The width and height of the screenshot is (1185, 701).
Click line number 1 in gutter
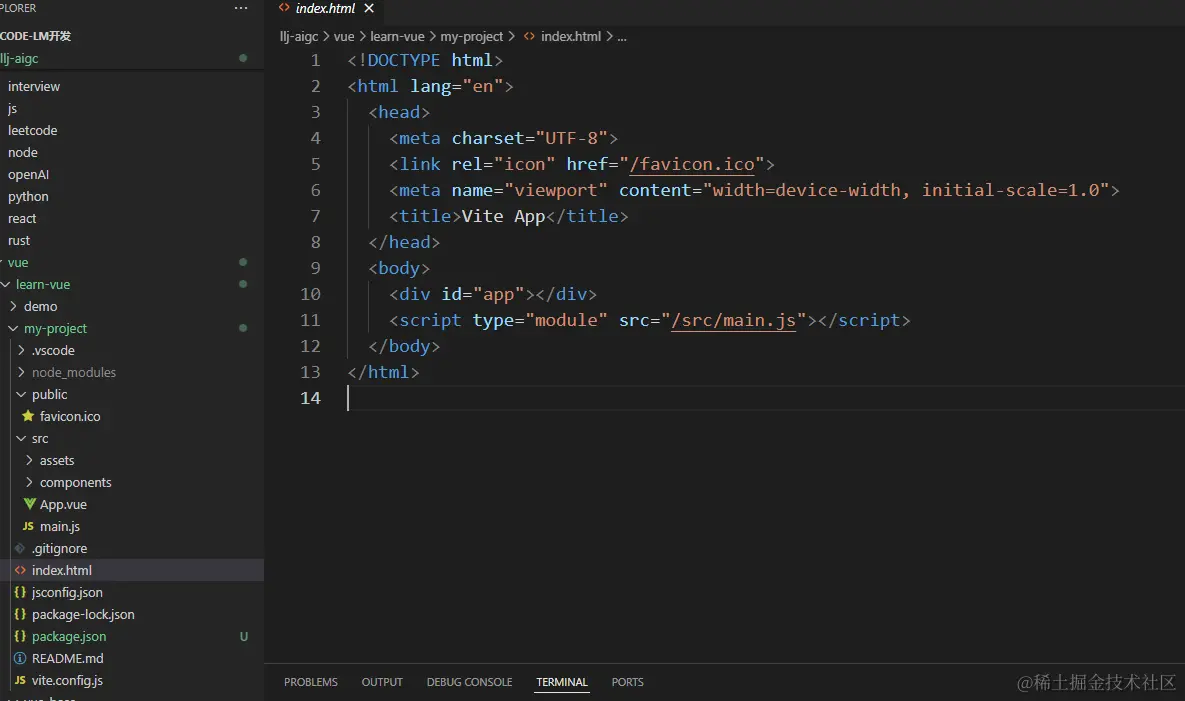tap(315, 60)
